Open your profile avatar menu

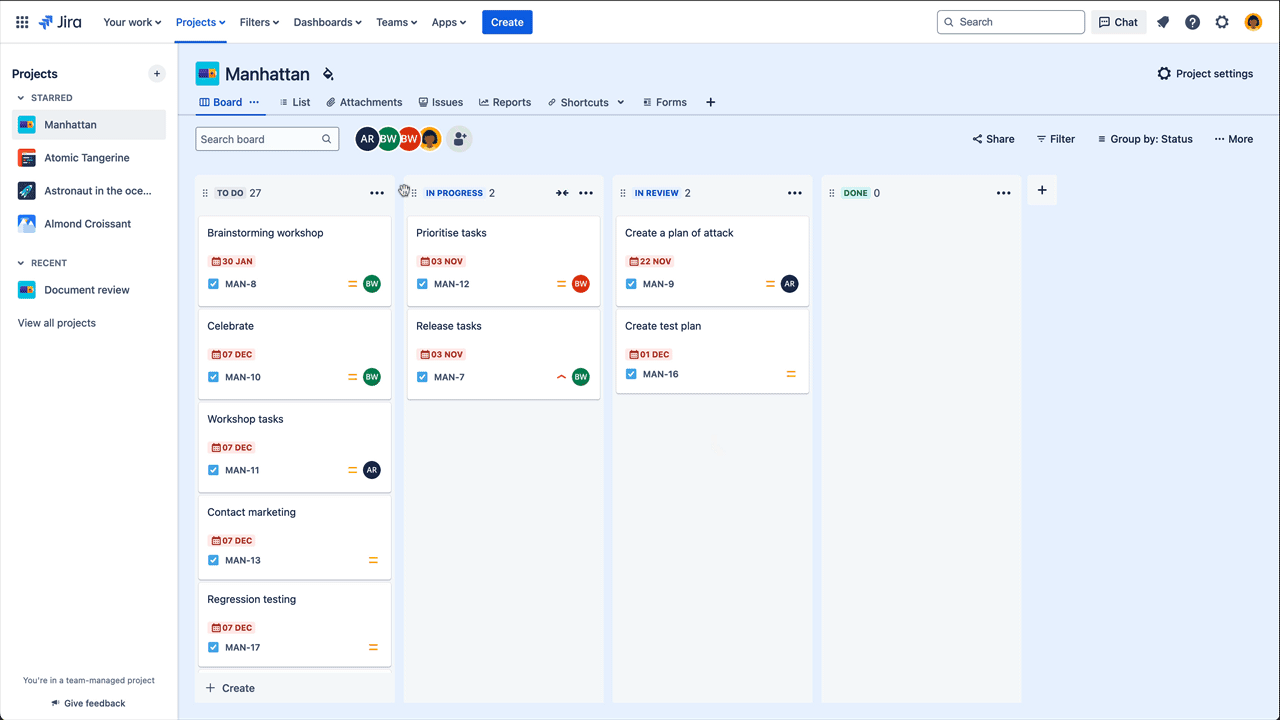(1253, 22)
